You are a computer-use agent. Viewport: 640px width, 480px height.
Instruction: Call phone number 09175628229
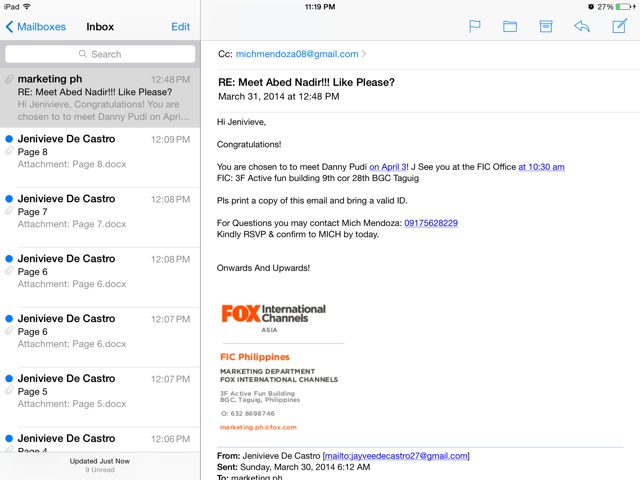(431, 223)
